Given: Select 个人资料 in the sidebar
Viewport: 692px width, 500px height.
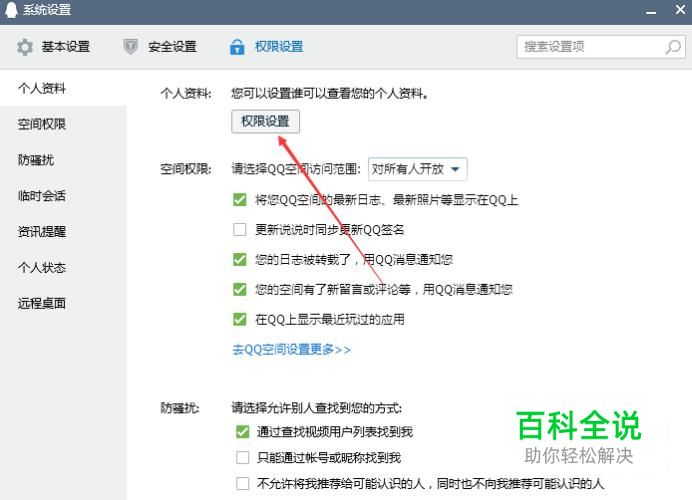Looking at the screenshot, I should [x=63, y=88].
